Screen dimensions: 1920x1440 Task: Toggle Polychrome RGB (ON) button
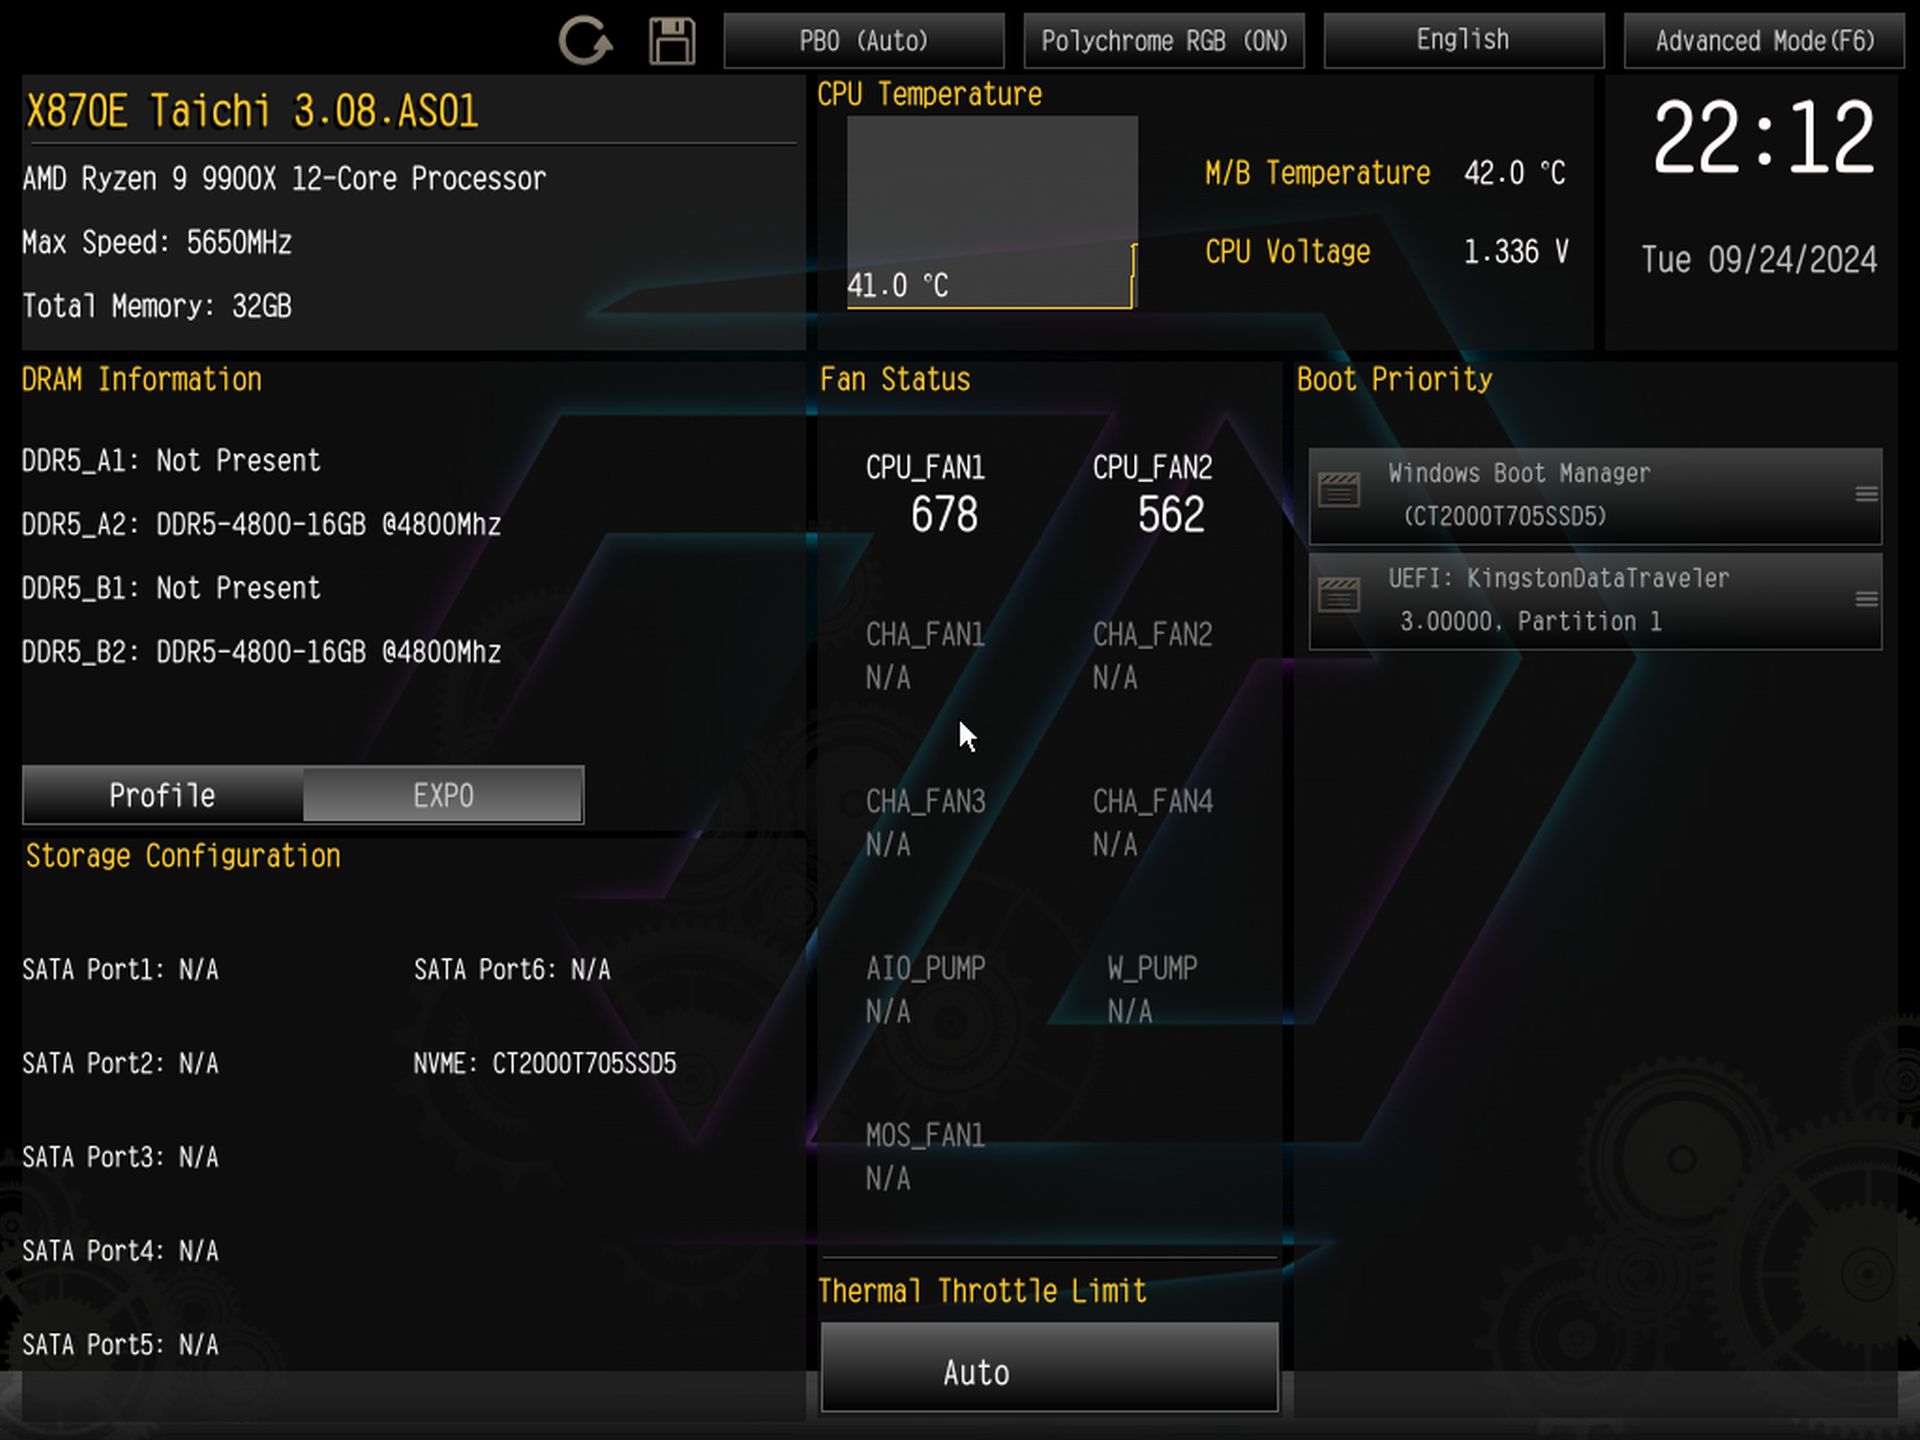point(1164,41)
